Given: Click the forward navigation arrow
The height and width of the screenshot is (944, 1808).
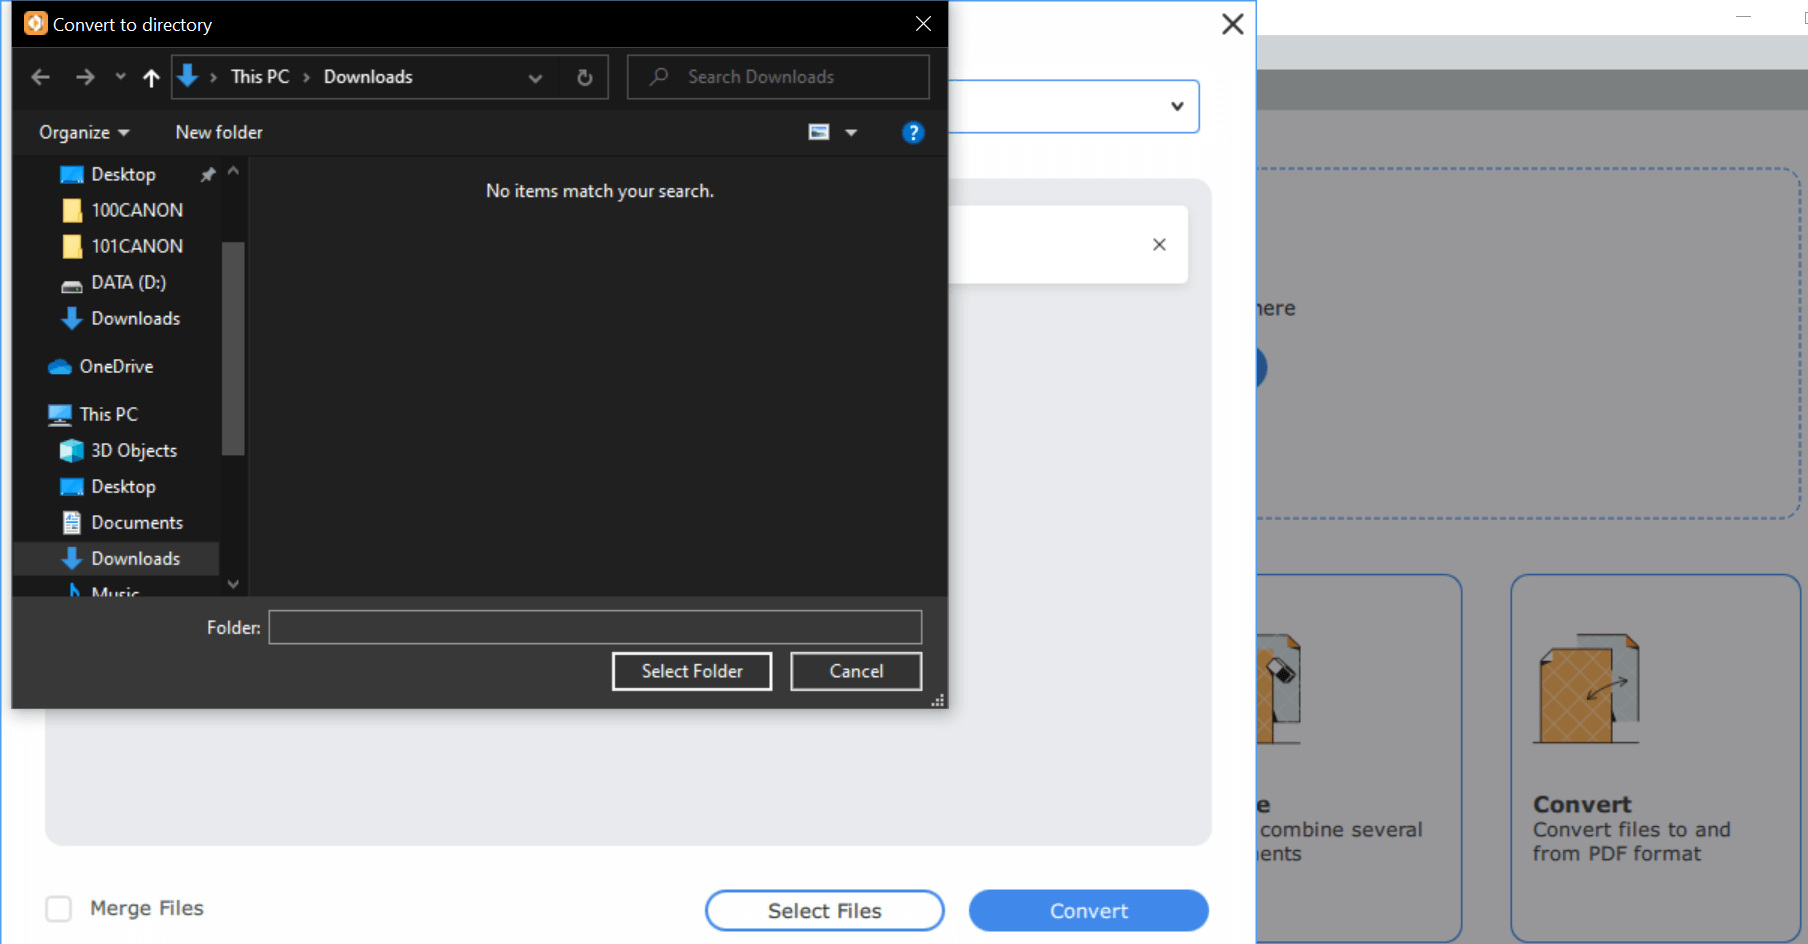Looking at the screenshot, I should click(x=85, y=76).
